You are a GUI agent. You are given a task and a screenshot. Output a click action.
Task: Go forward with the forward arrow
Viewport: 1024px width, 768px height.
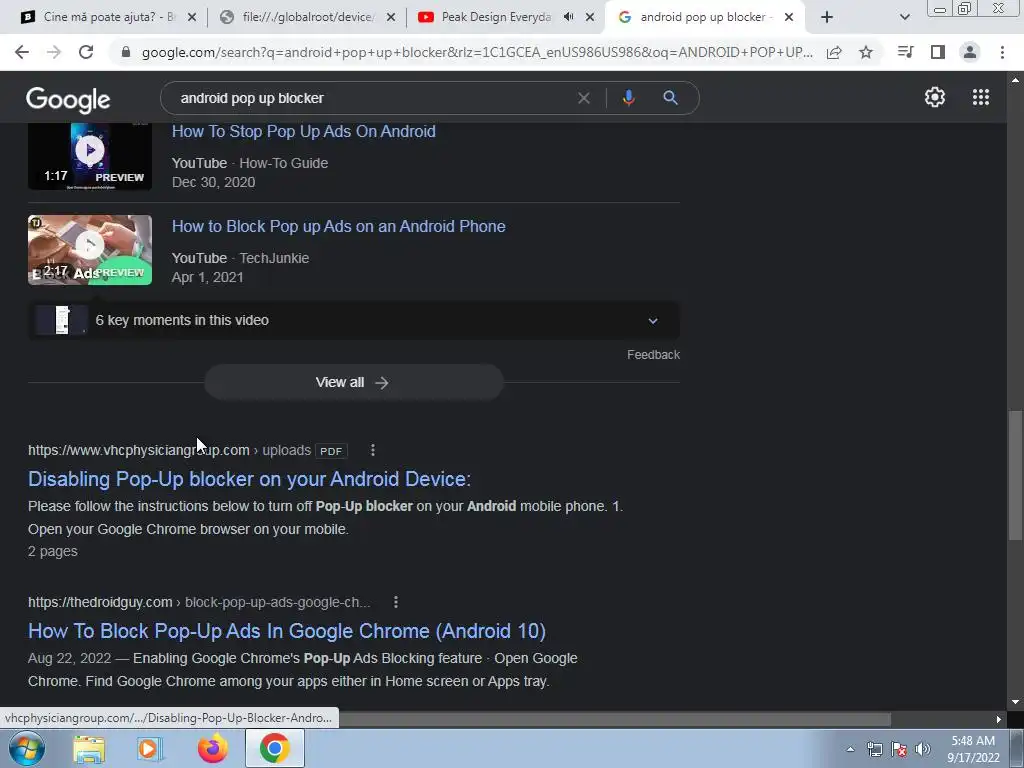tap(54, 52)
